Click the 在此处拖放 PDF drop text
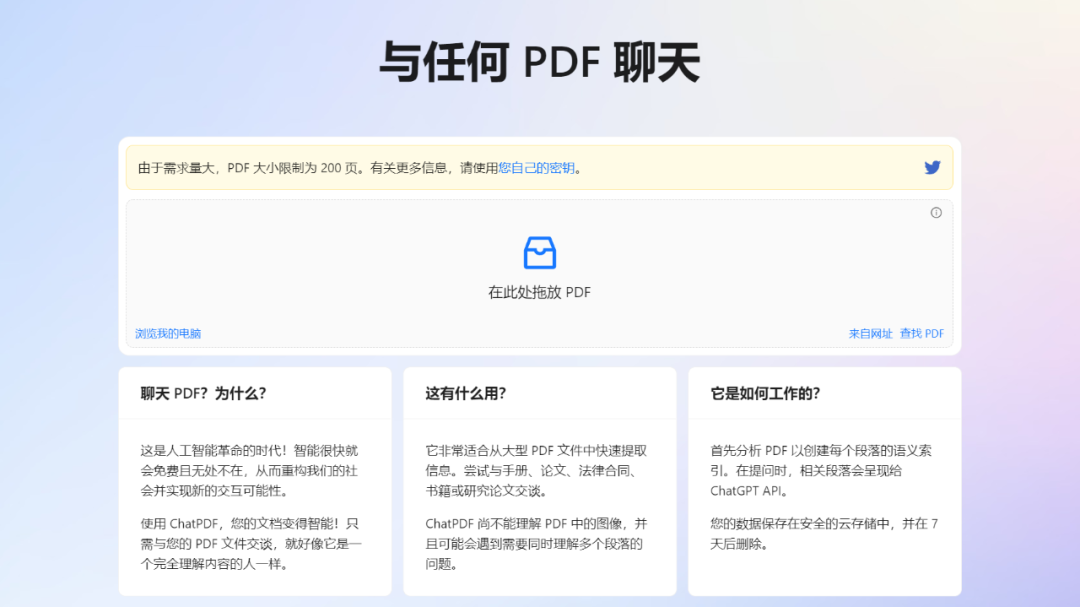1080x607 pixels. click(x=539, y=292)
